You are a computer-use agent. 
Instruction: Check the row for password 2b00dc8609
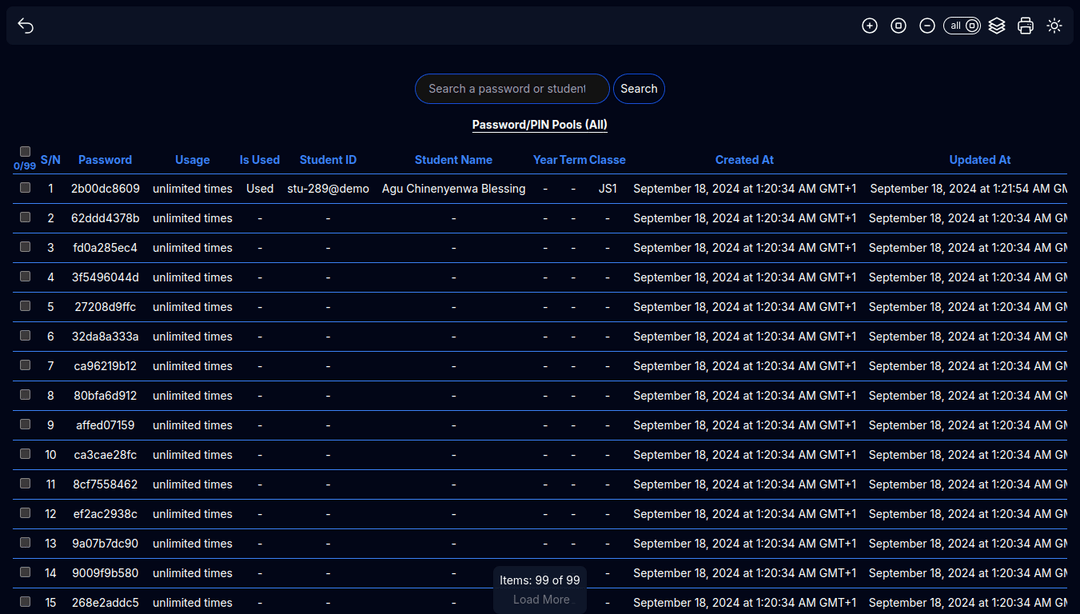pyautogui.click(x=25, y=188)
